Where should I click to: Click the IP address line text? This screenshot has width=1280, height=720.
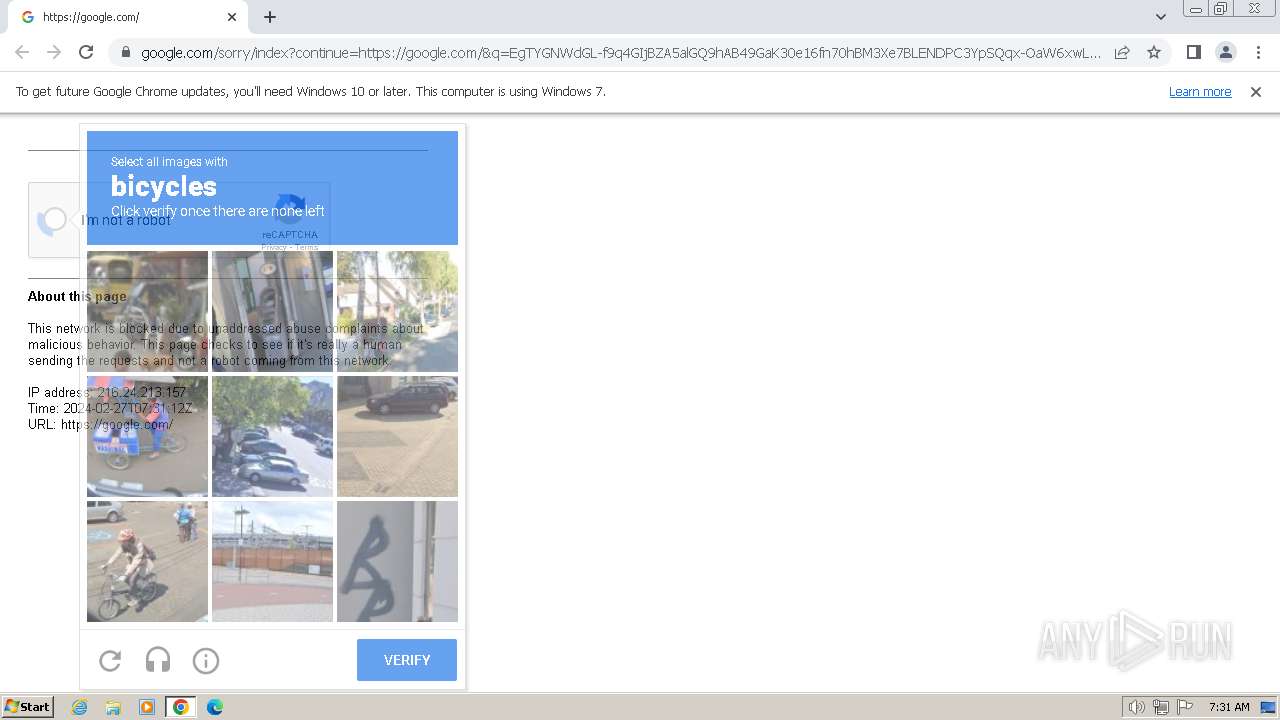click(107, 392)
